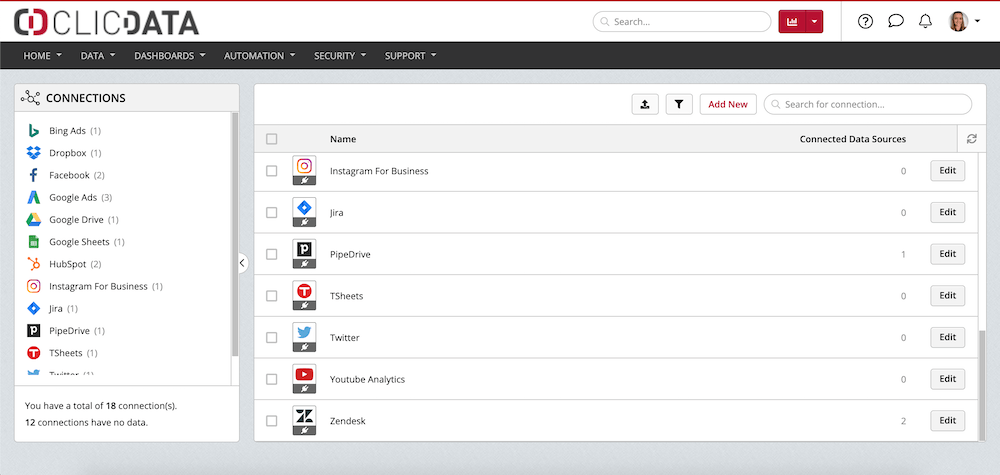Screen dimensions: 1000x475
Task: Click the Google Sheets icon in sidebar
Action: [x=34, y=242]
